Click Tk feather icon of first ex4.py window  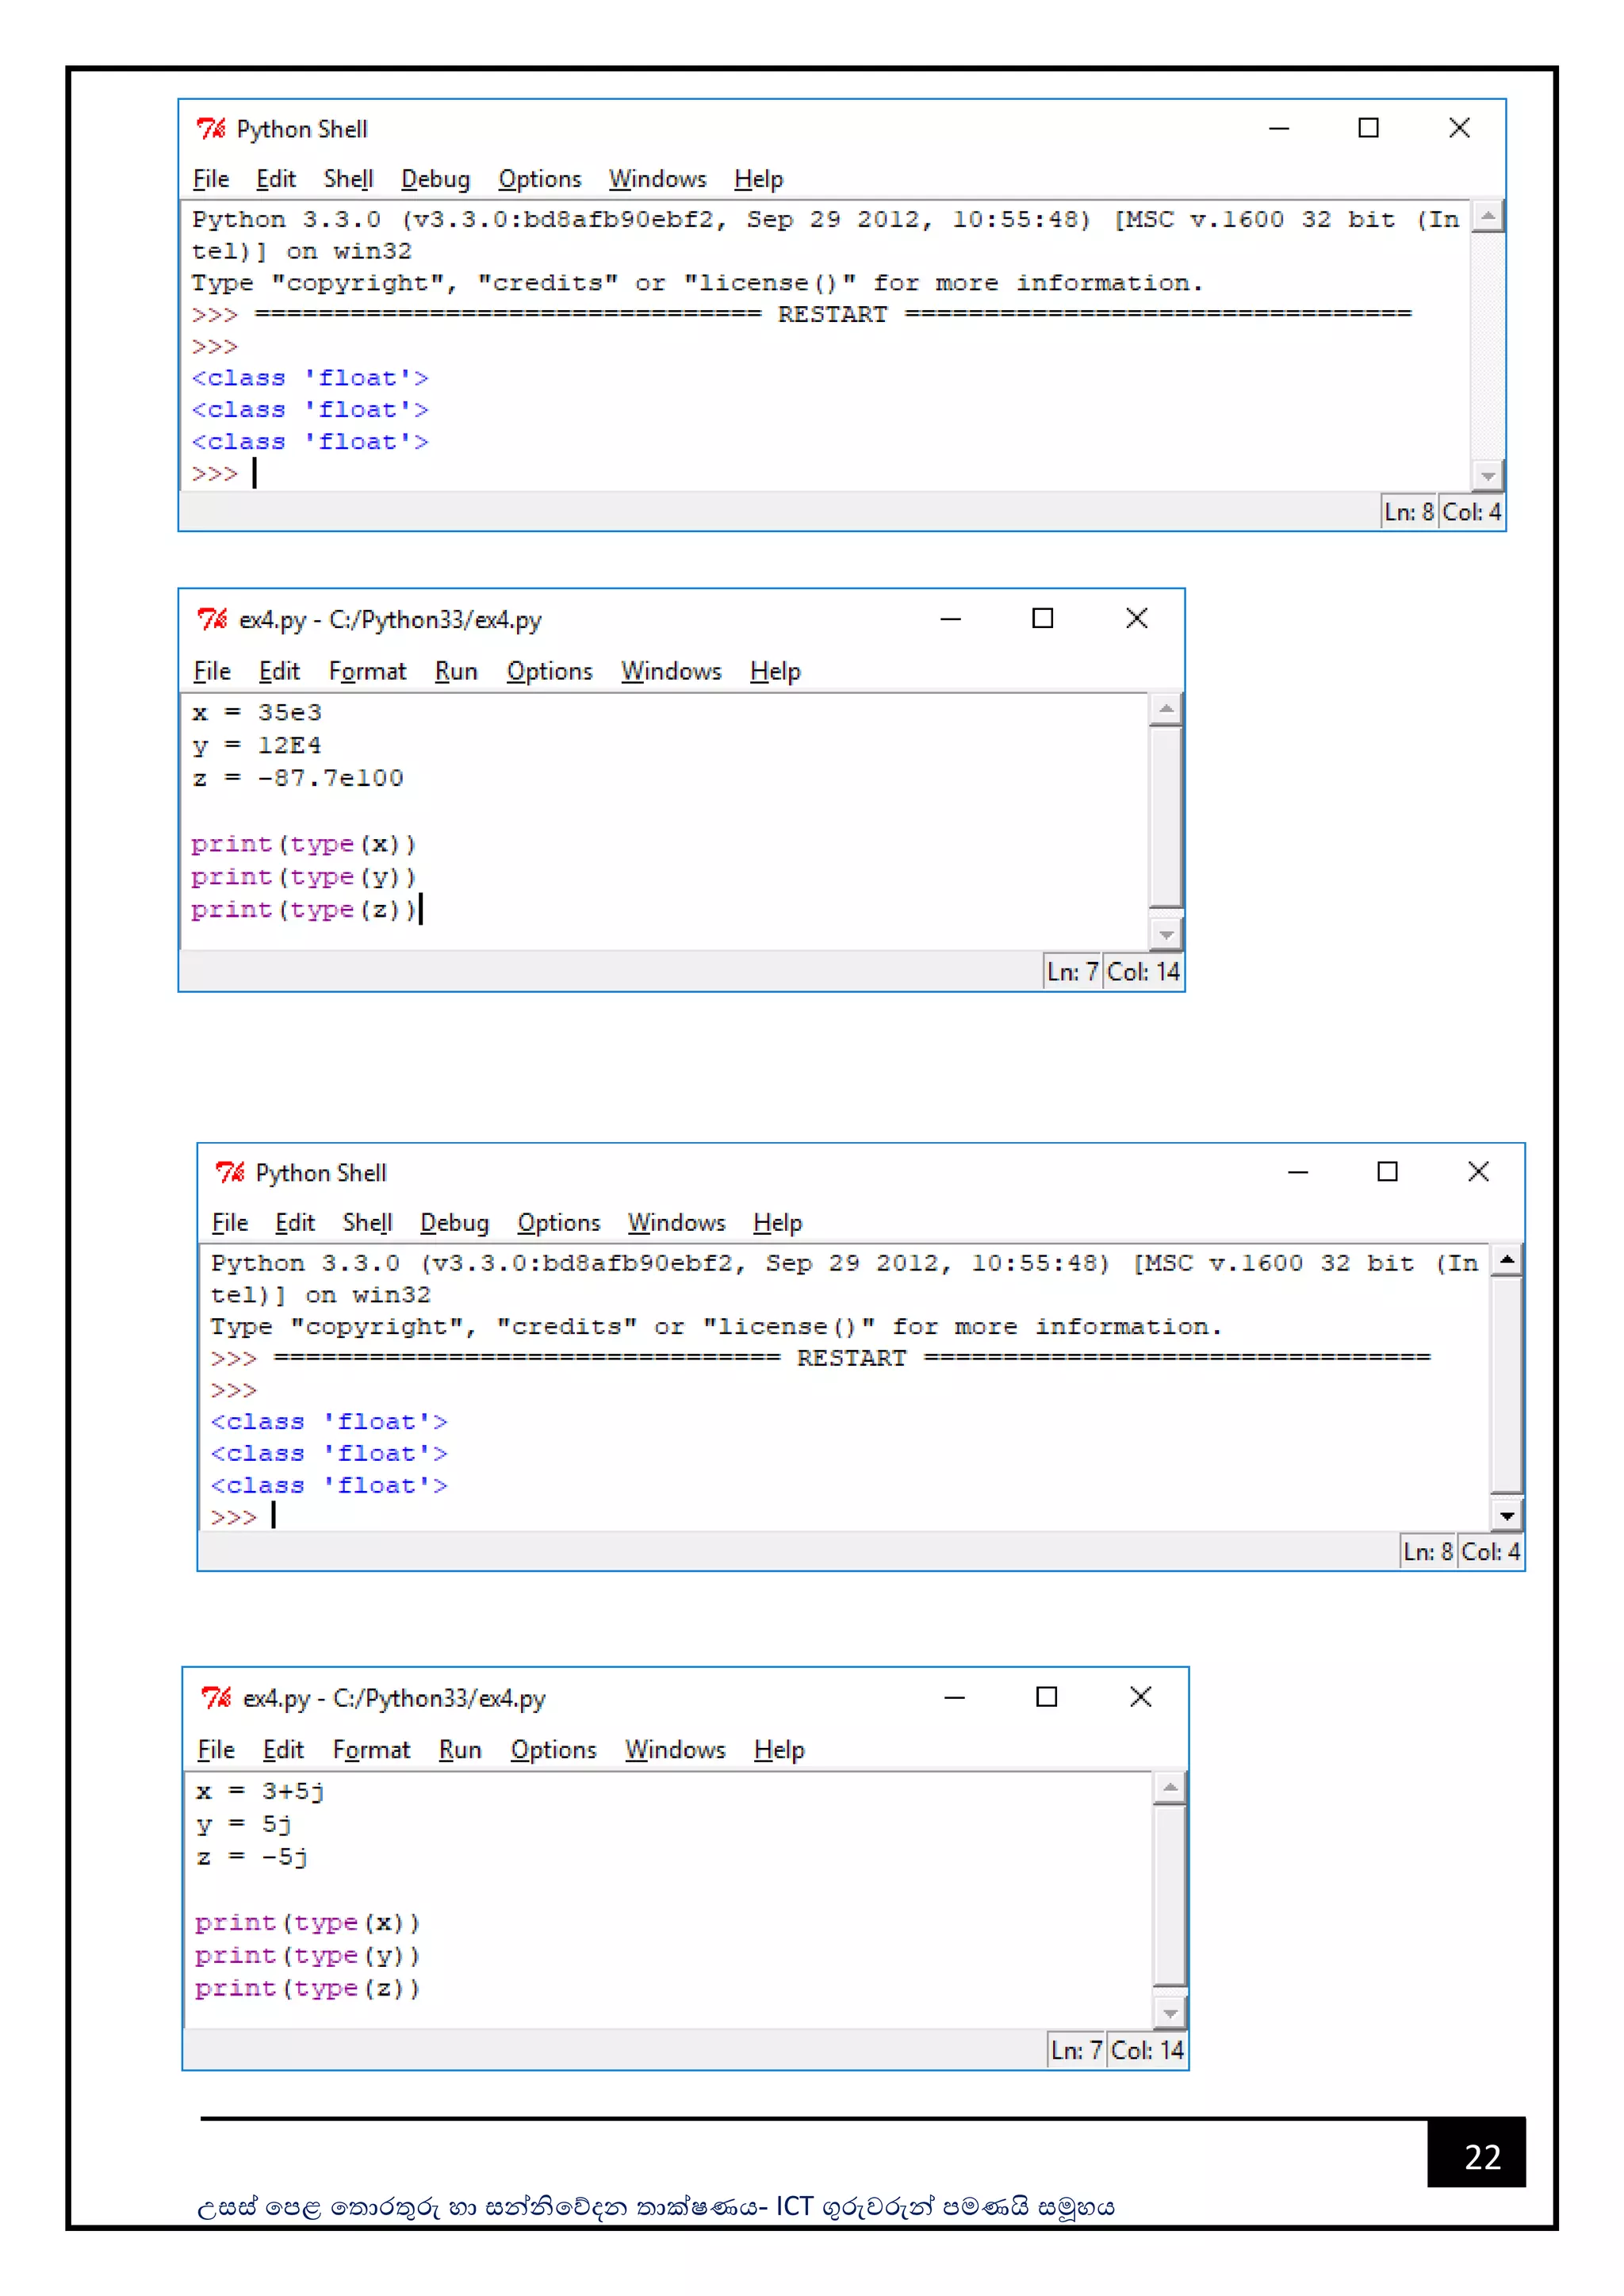pos(213,619)
